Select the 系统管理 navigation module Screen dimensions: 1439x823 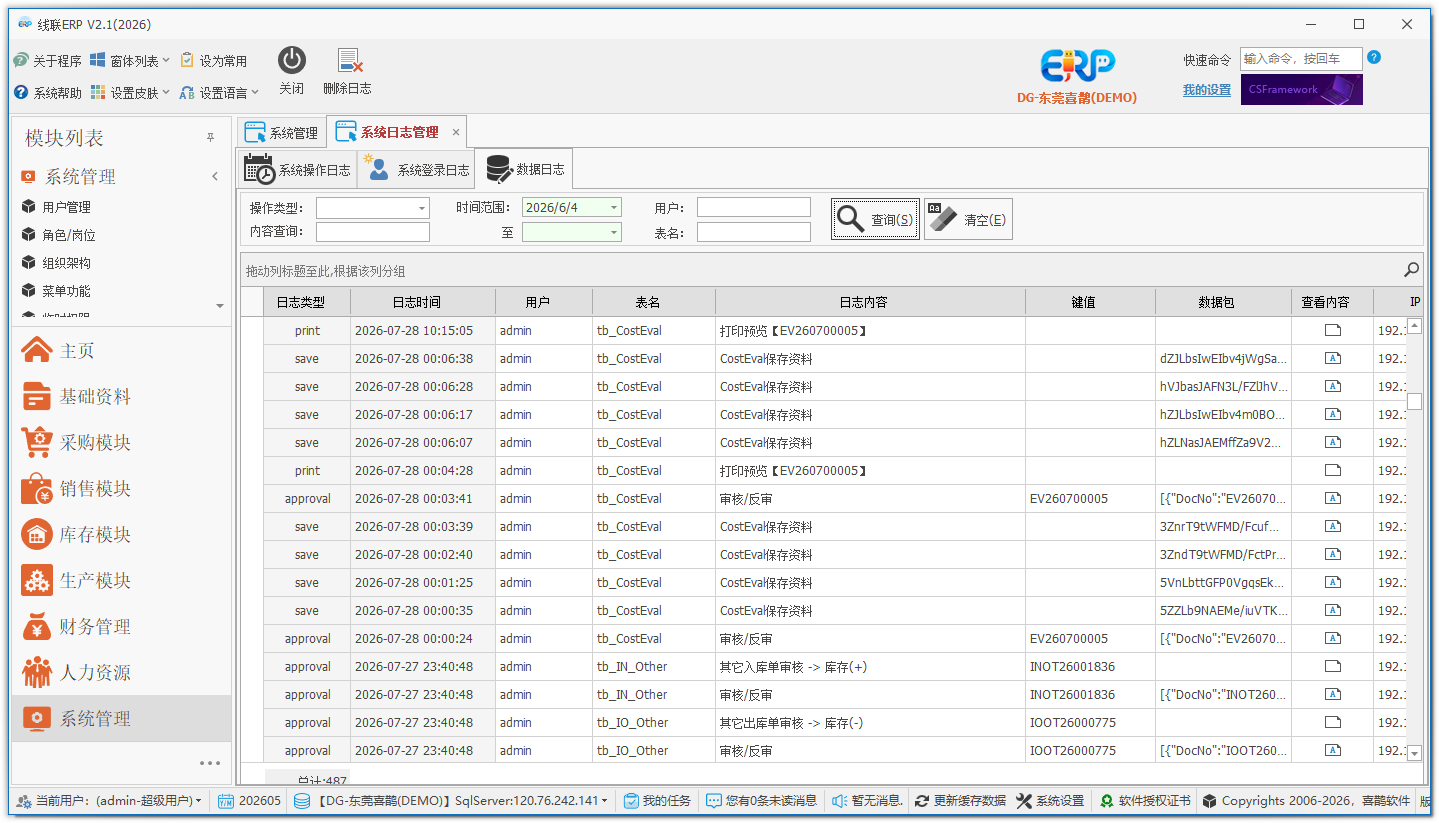click(121, 719)
